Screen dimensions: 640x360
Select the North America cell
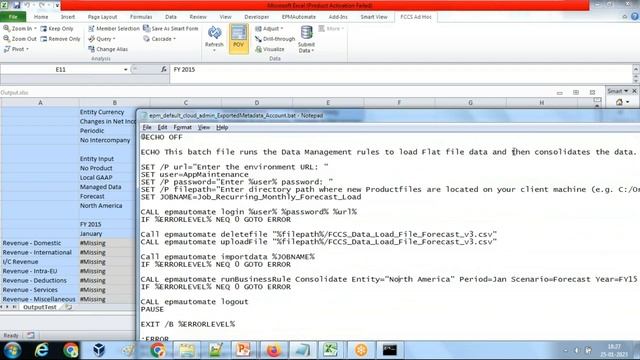click(107, 206)
